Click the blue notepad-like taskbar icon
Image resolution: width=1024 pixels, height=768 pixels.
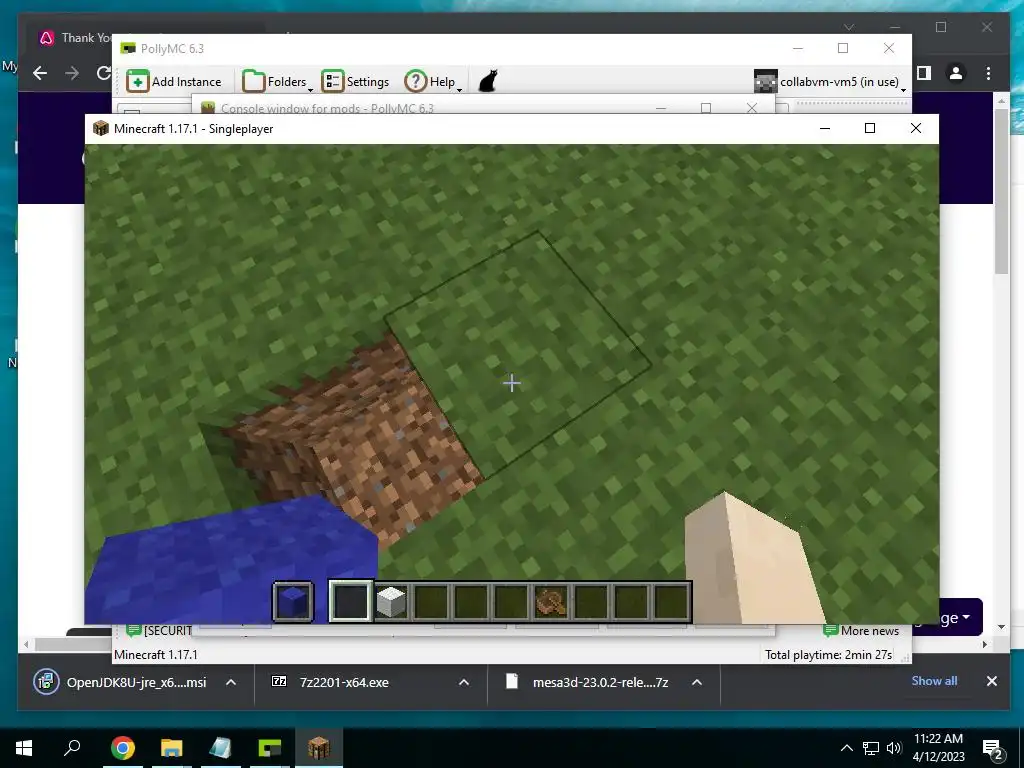[220, 748]
